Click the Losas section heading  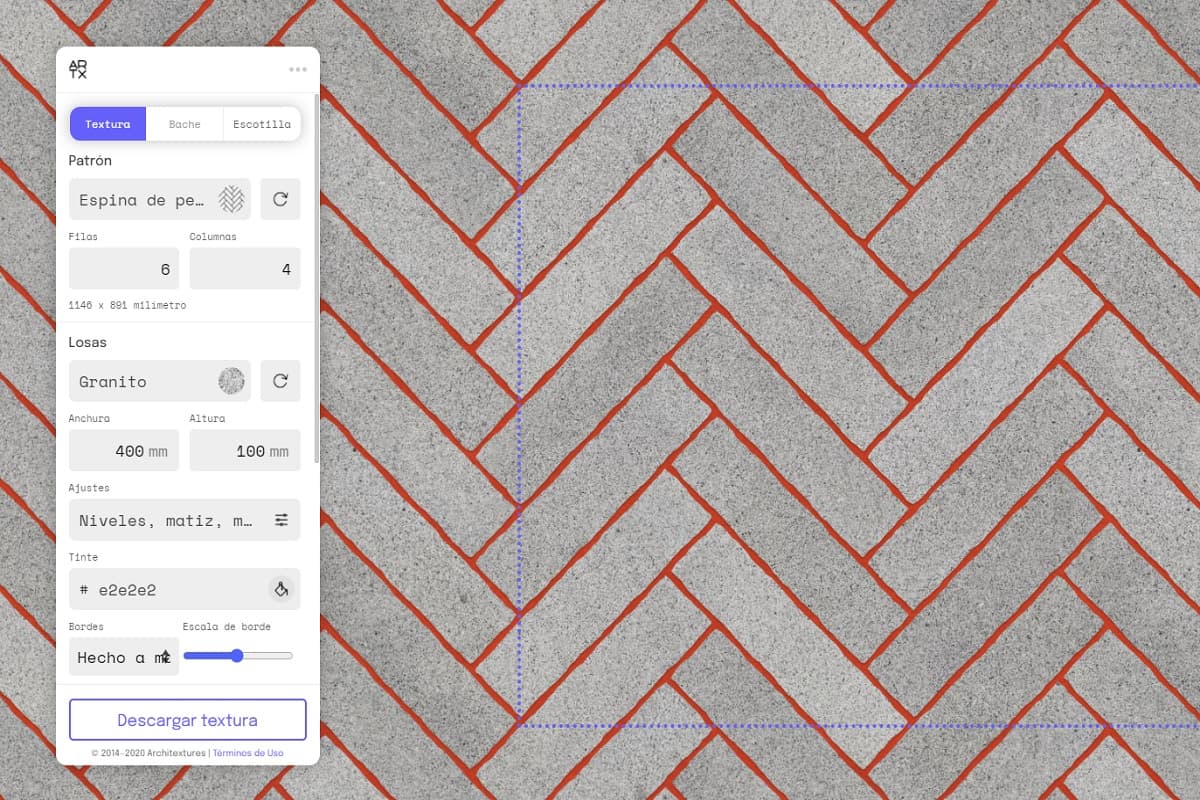pos(88,342)
